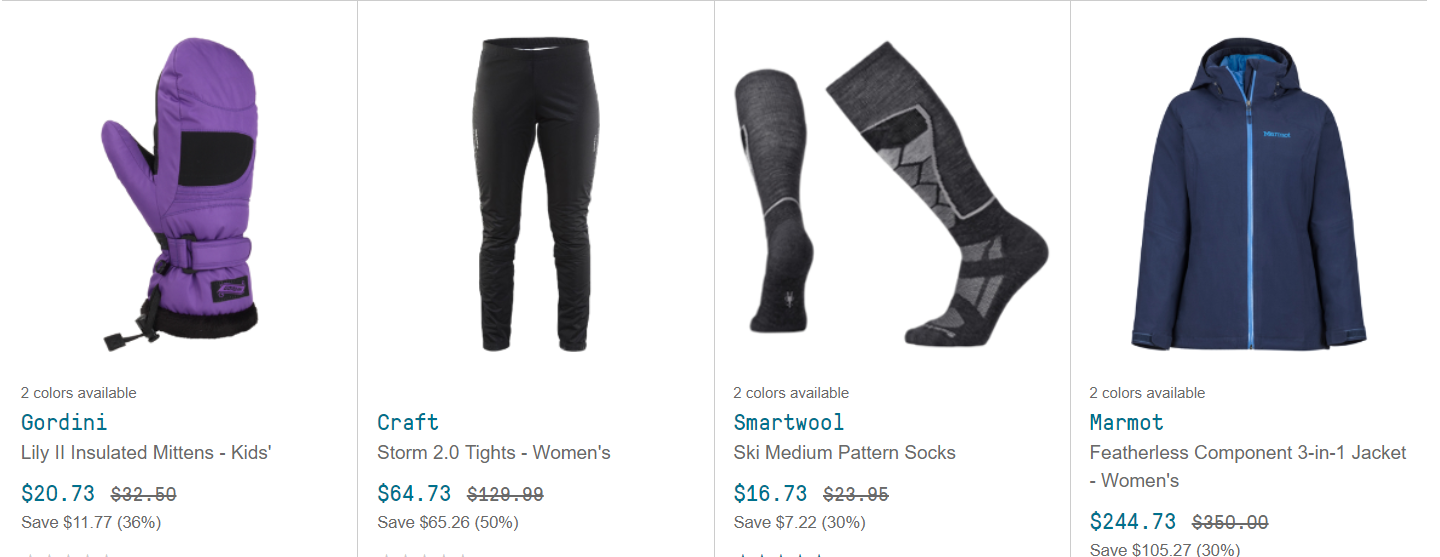The height and width of the screenshot is (557, 1440).
Task: Click the Save $65.26 (50%) text
Action: pos(448,522)
